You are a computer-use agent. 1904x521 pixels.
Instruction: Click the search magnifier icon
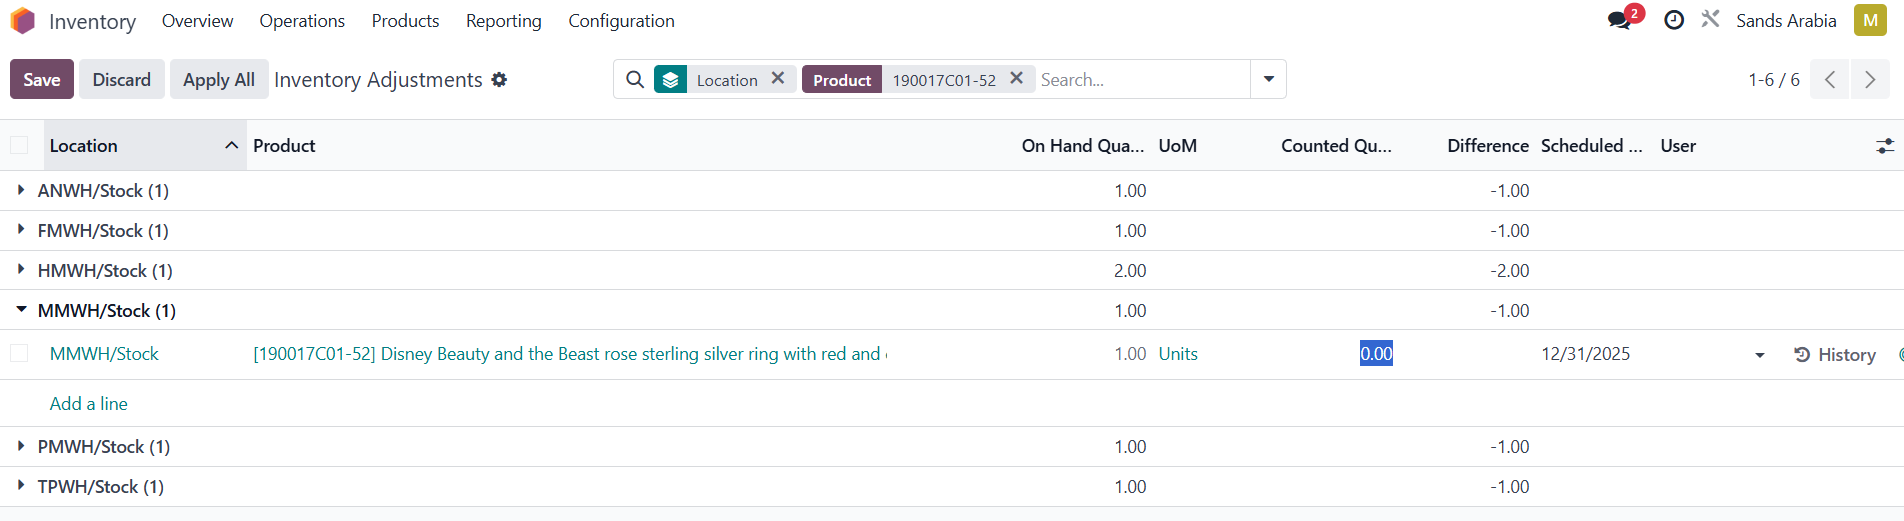[x=635, y=80]
